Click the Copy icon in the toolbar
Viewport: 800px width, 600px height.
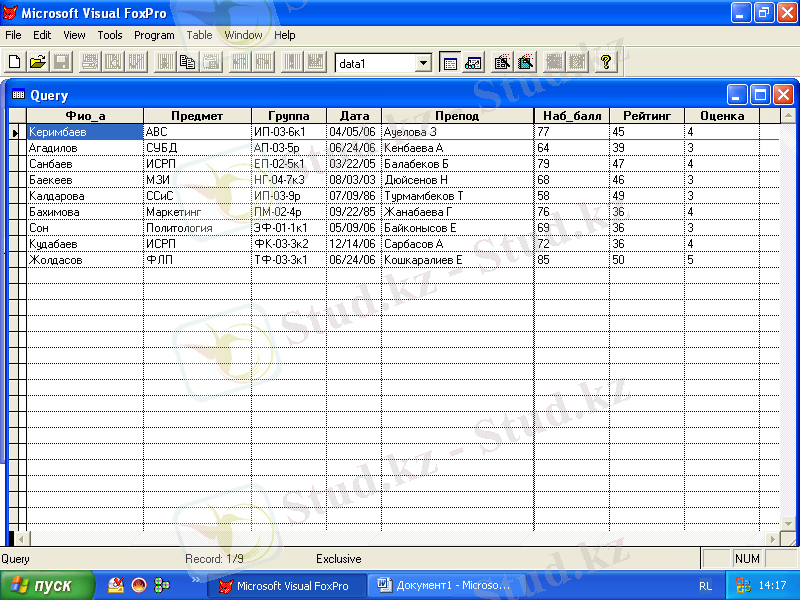pyautogui.click(x=187, y=62)
